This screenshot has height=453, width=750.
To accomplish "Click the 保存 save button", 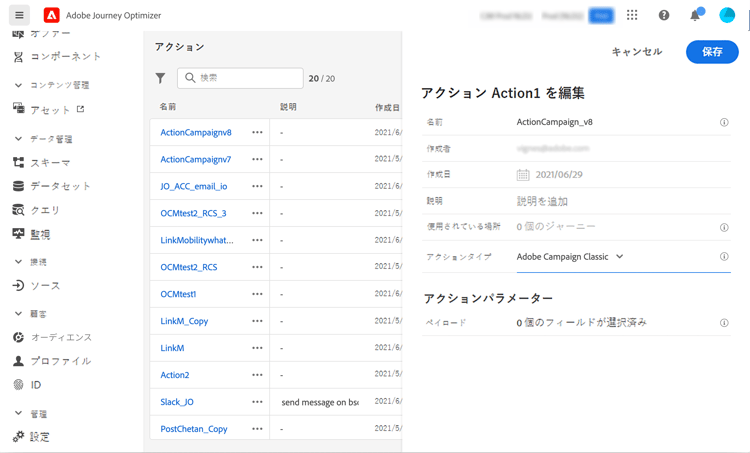I will point(712,52).
